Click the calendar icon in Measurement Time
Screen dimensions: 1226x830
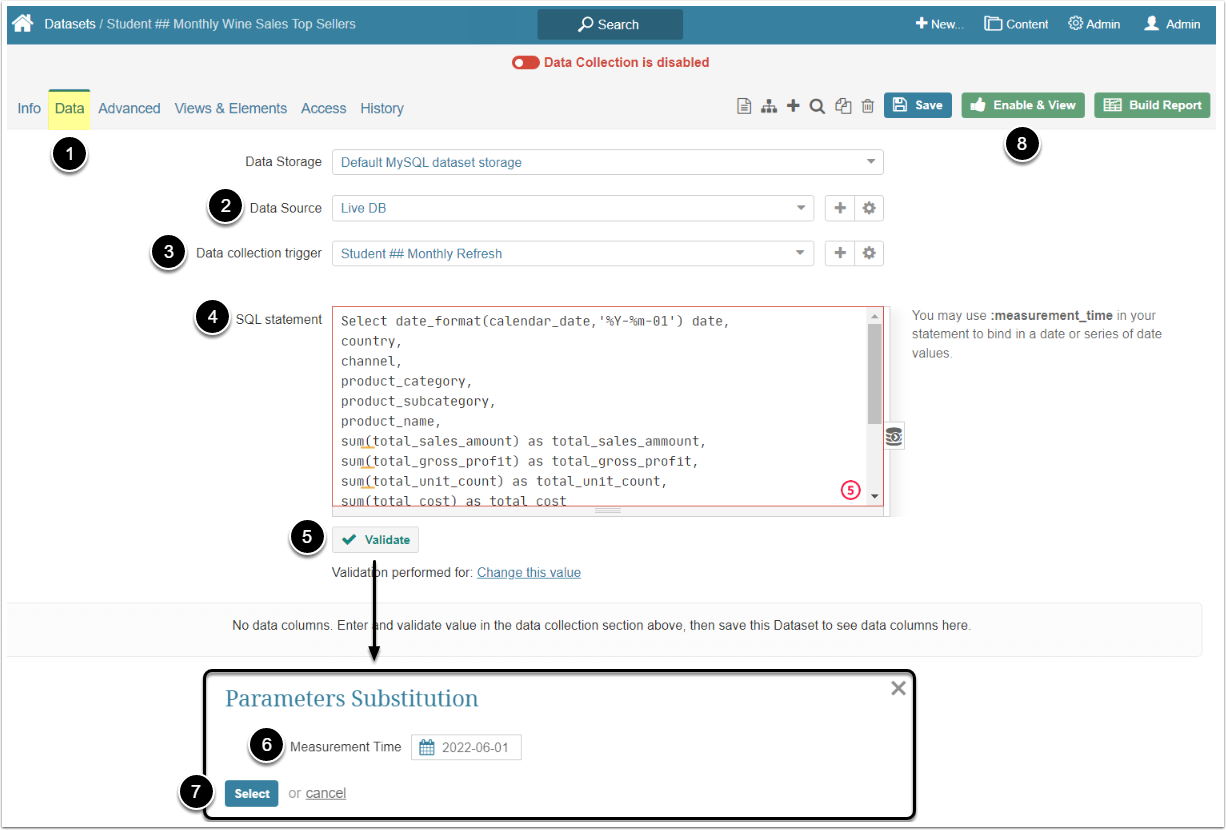click(427, 748)
